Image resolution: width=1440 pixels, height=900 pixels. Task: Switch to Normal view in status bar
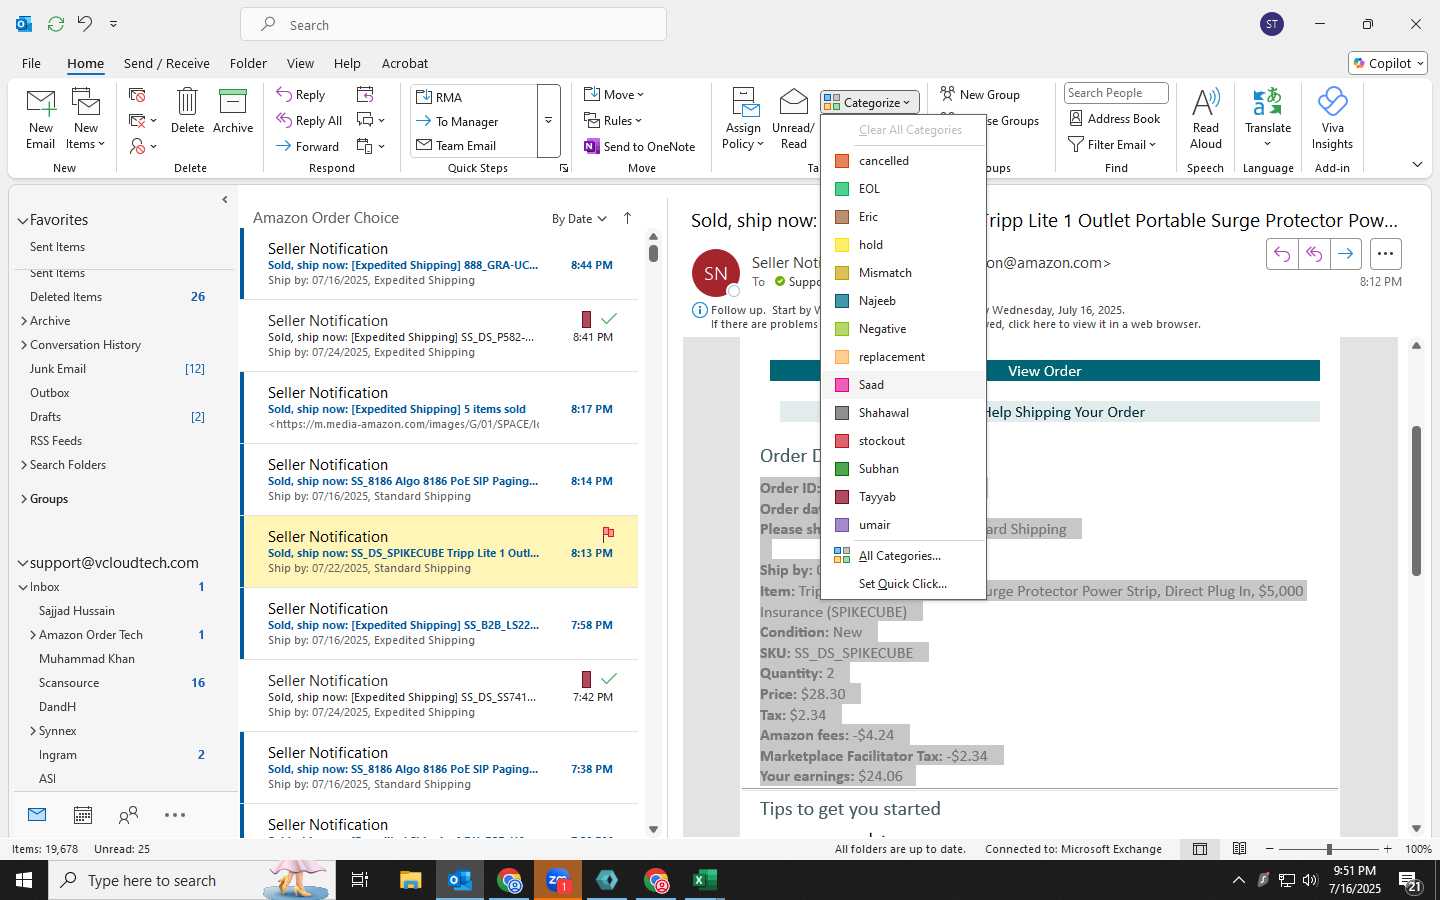pos(1200,849)
